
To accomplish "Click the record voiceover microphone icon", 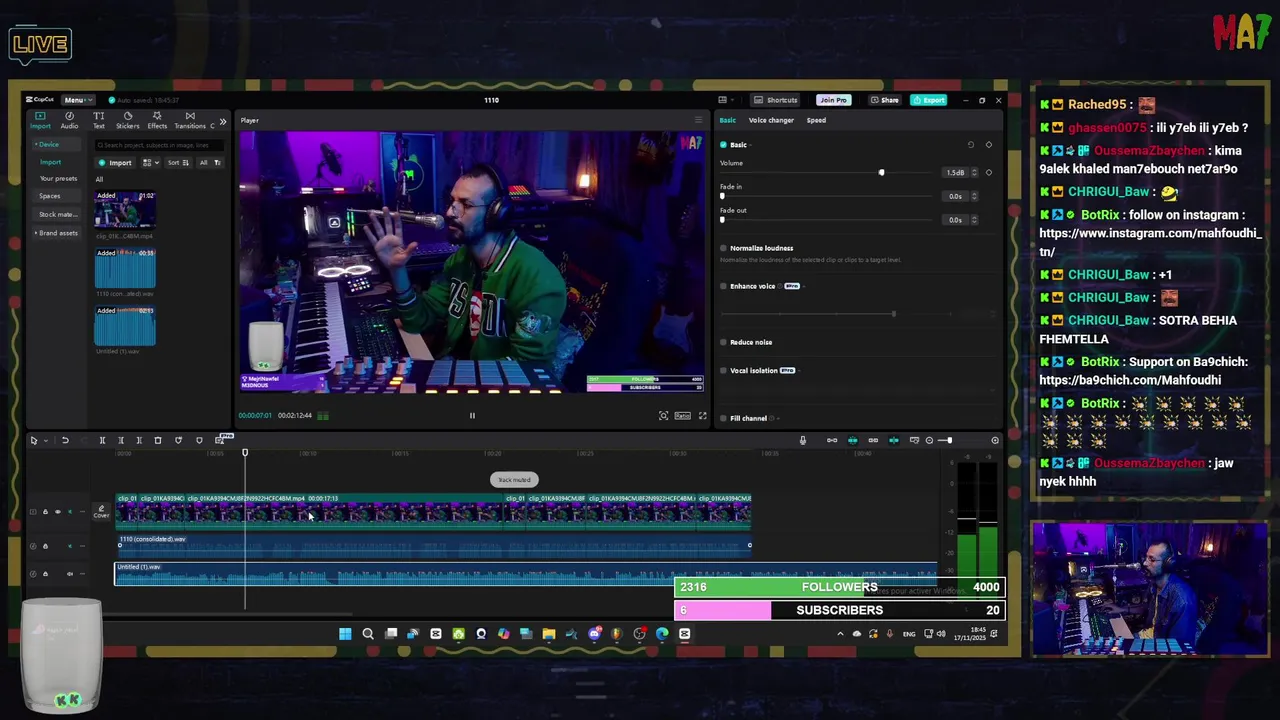I will pos(802,440).
